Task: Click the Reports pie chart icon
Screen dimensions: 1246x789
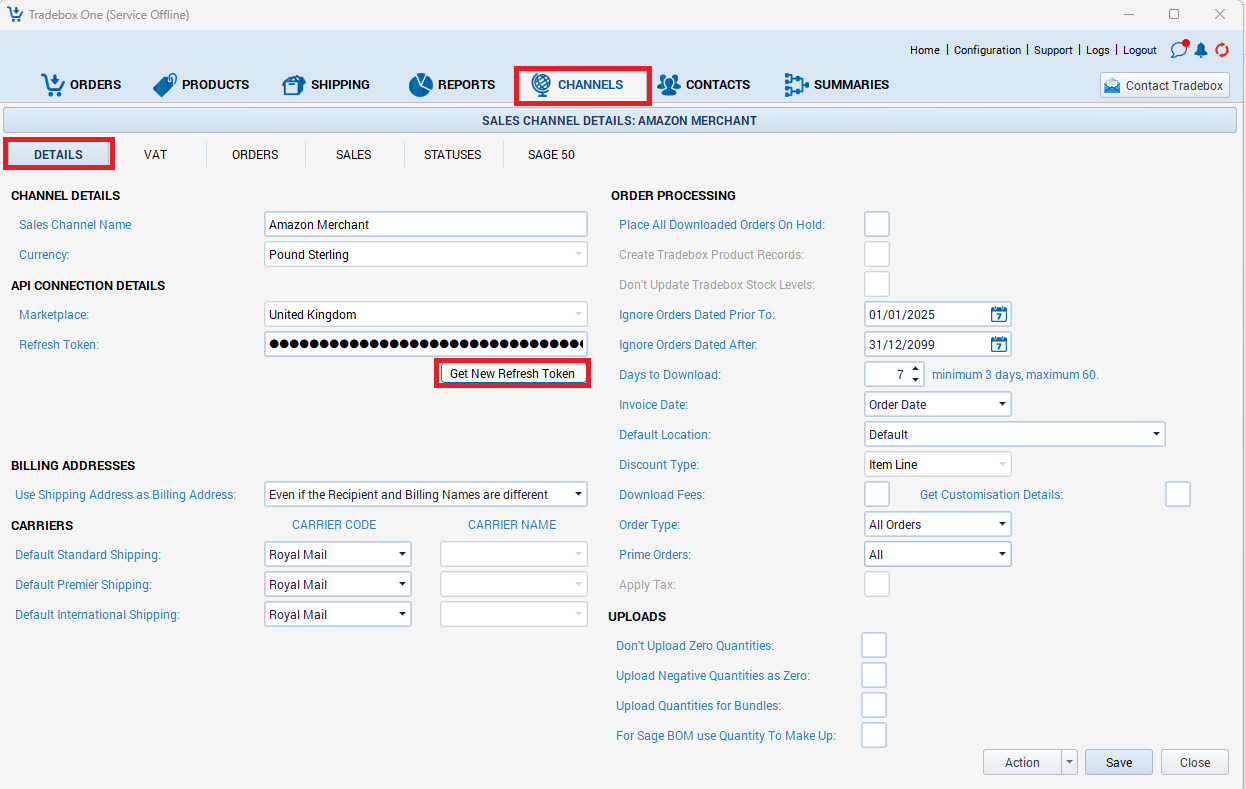Action: pos(420,85)
